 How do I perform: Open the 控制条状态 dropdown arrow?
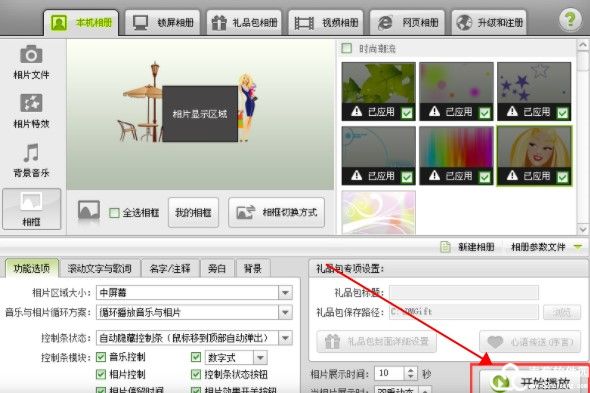[285, 338]
